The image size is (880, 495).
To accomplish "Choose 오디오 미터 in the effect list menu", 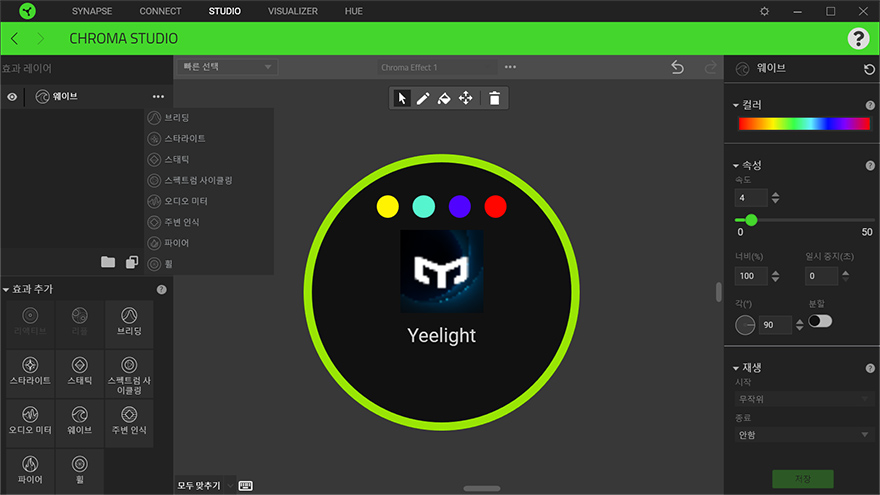I will coord(209,201).
